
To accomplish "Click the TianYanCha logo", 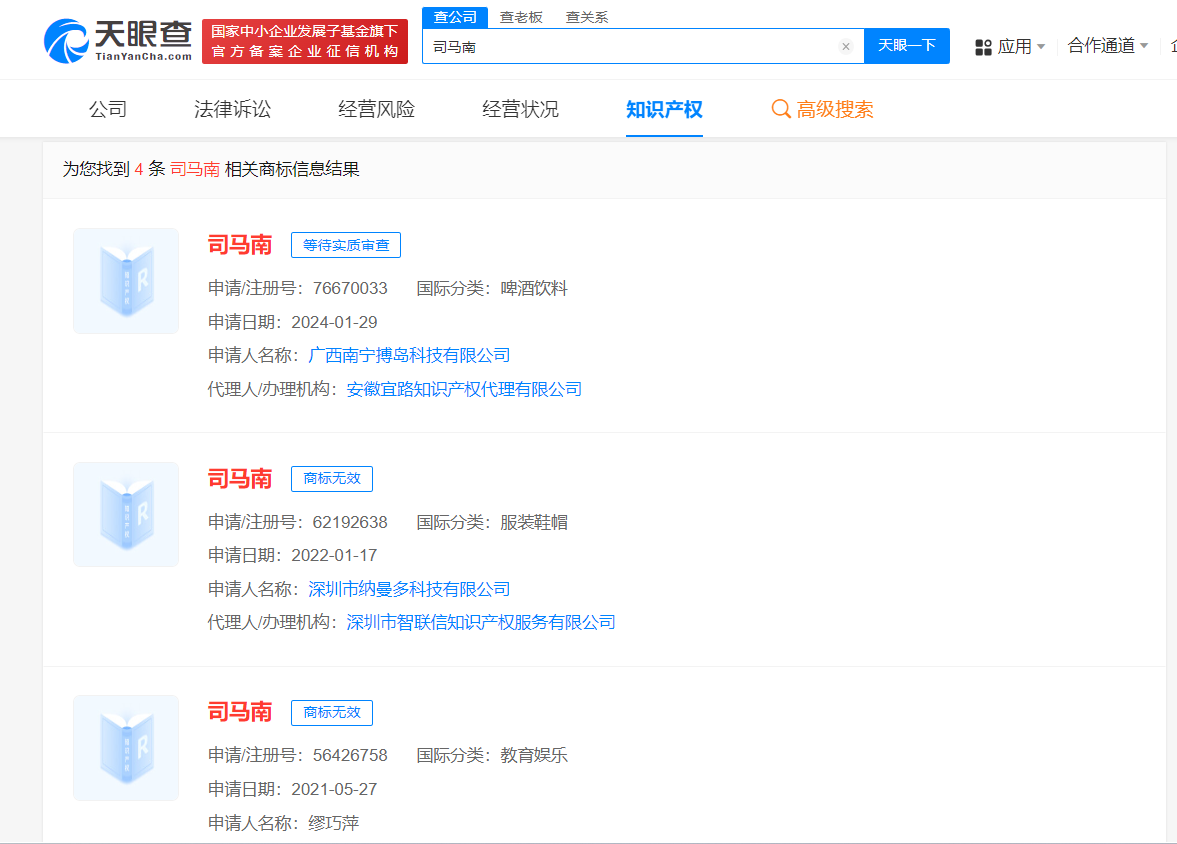I will (x=118, y=41).
